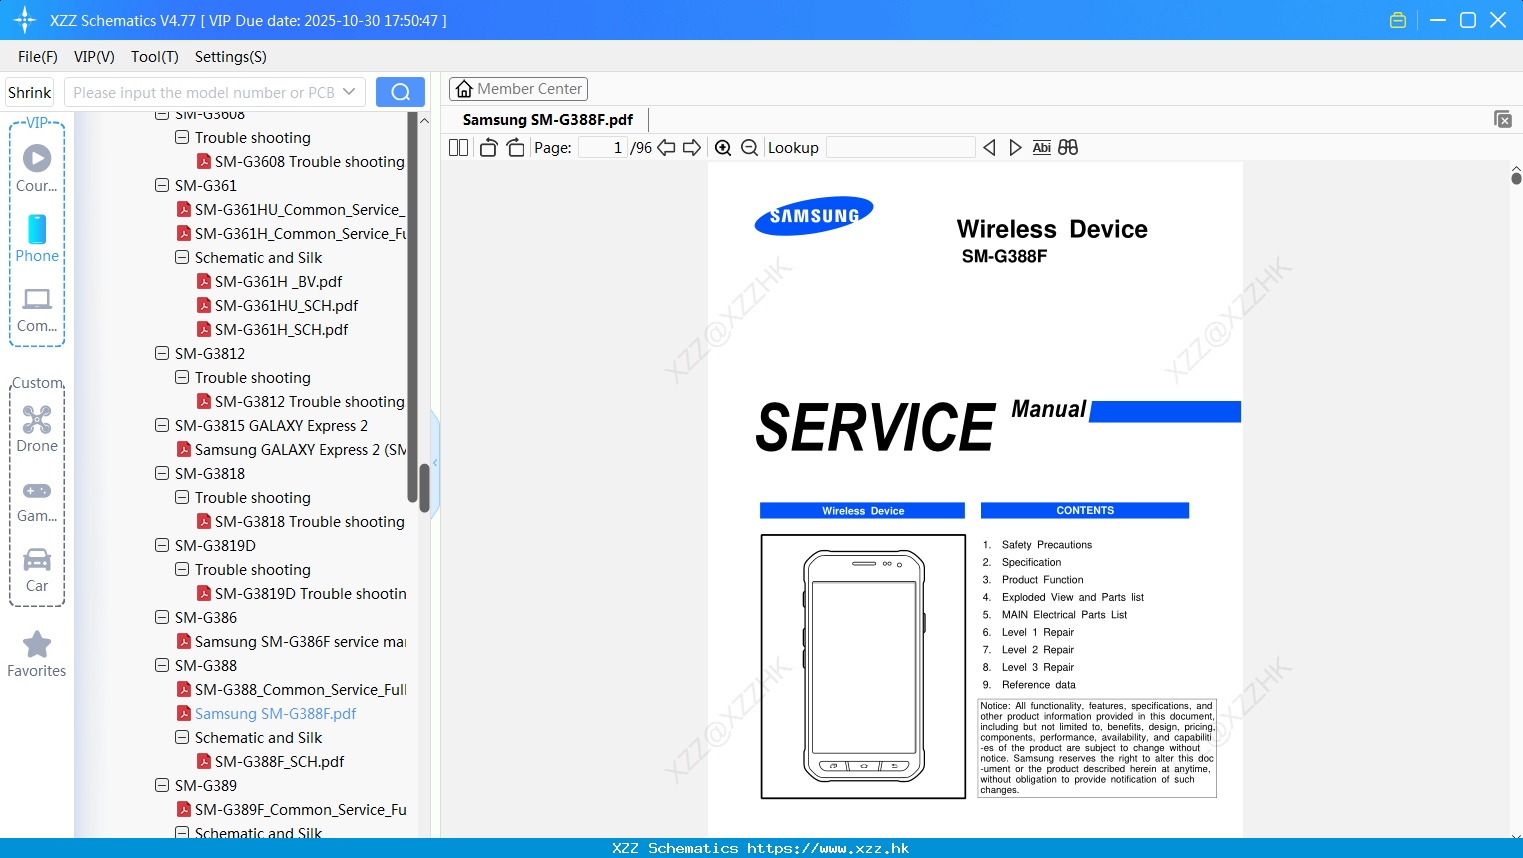1523x858 pixels.
Task: Open the Tool menu
Action: 155,57
